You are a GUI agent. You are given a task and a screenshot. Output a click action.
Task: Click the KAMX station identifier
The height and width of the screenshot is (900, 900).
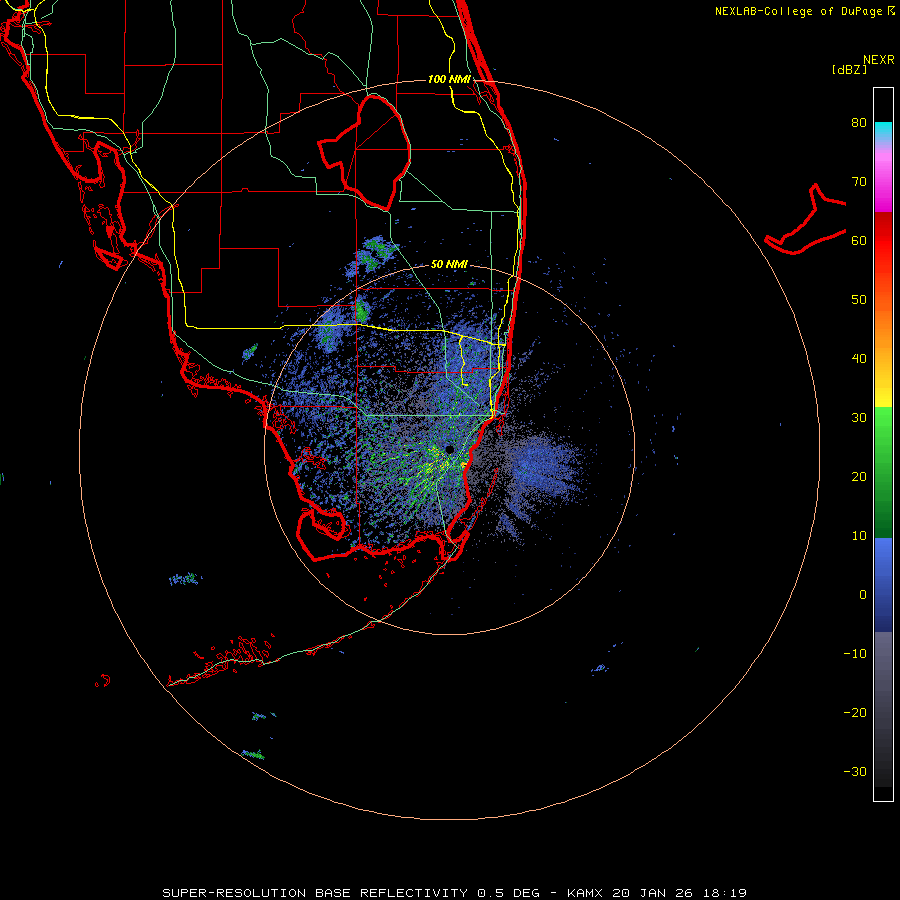pyautogui.click(x=586, y=893)
